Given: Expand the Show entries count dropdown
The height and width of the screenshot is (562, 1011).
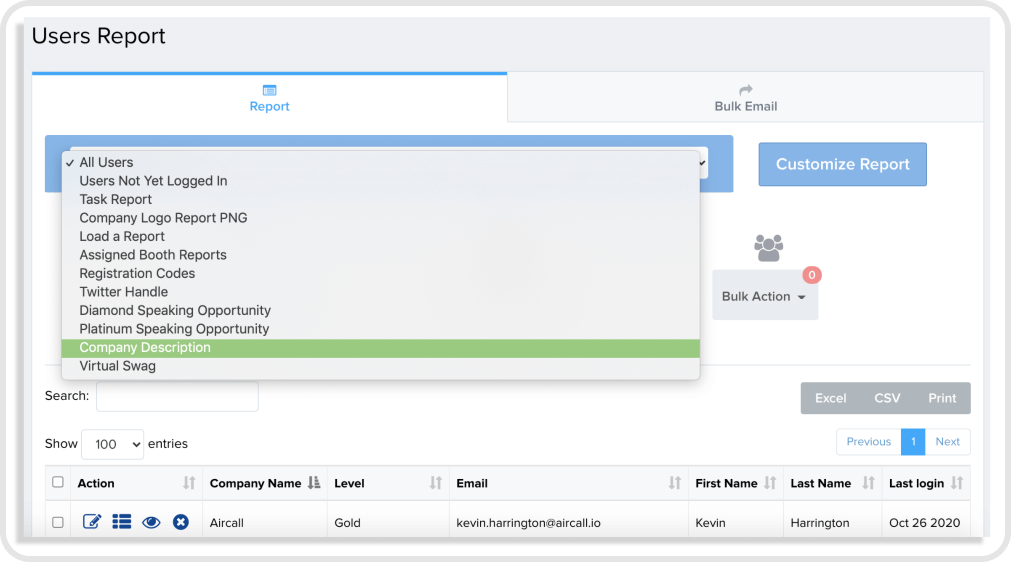Looking at the screenshot, I should [112, 444].
